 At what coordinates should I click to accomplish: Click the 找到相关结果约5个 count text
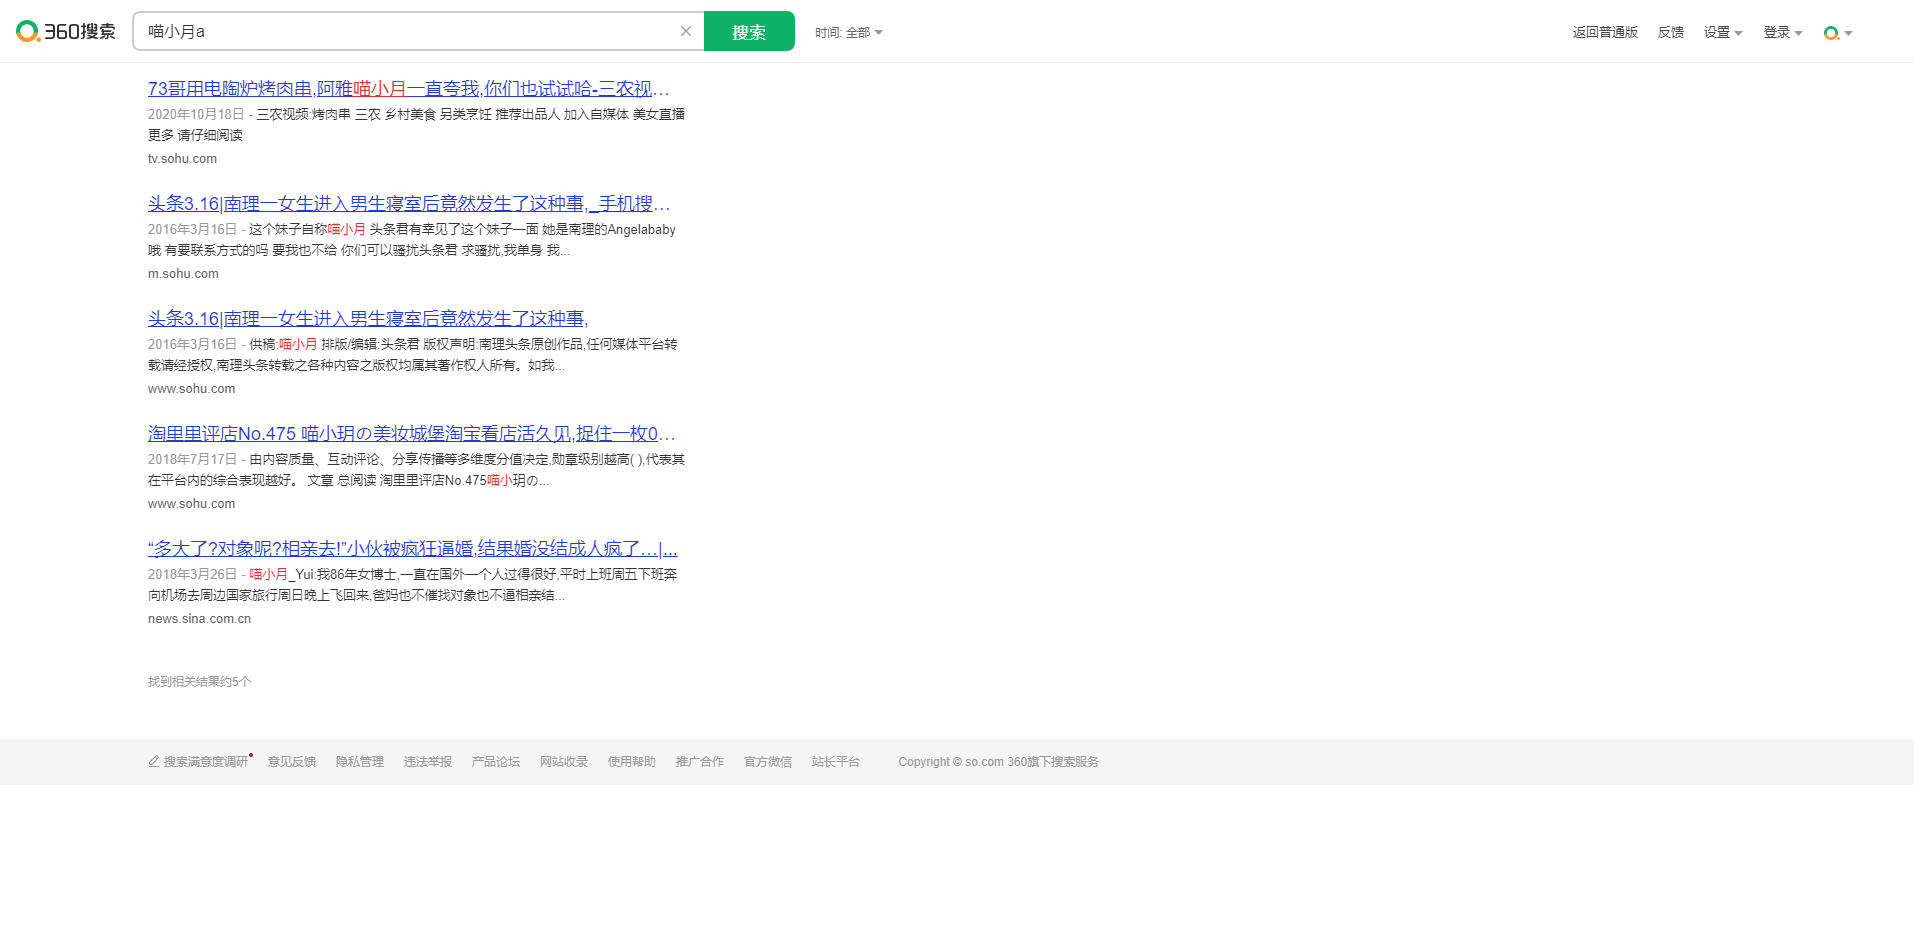199,682
